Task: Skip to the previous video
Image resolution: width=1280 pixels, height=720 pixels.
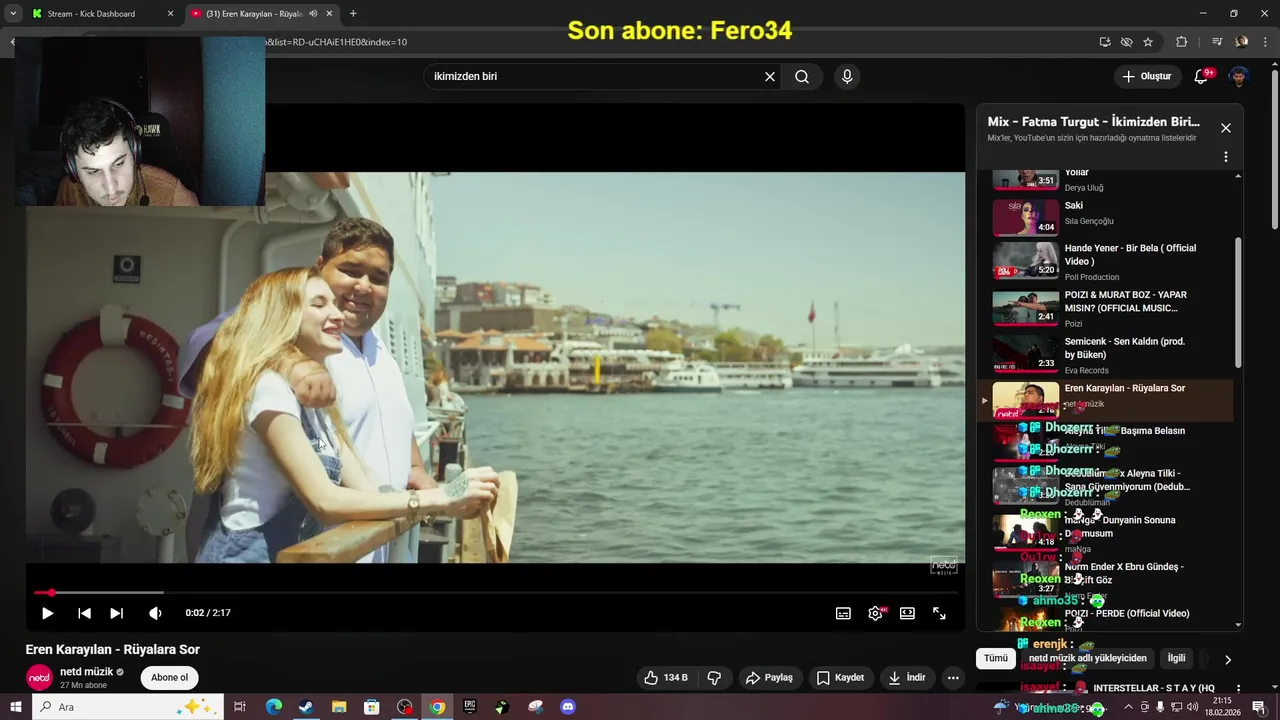Action: (x=84, y=613)
